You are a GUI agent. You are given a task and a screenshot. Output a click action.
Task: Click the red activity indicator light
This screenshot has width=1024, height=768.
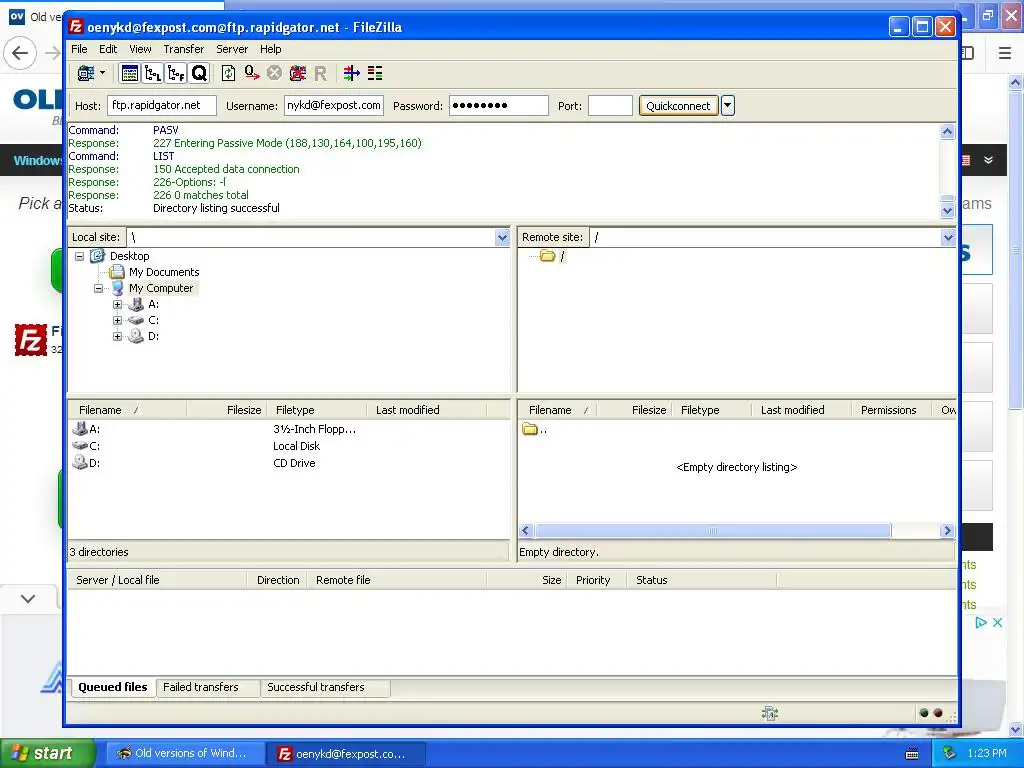(938, 713)
